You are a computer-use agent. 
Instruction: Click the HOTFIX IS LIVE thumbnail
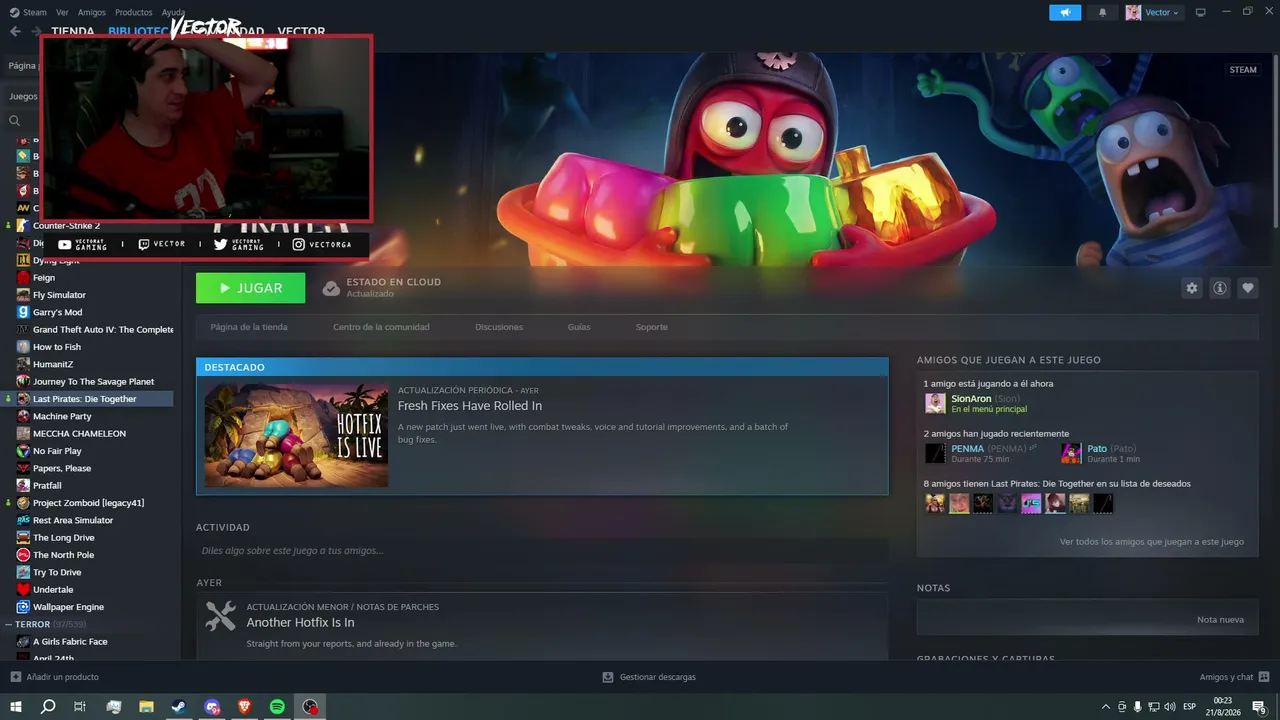click(296, 436)
